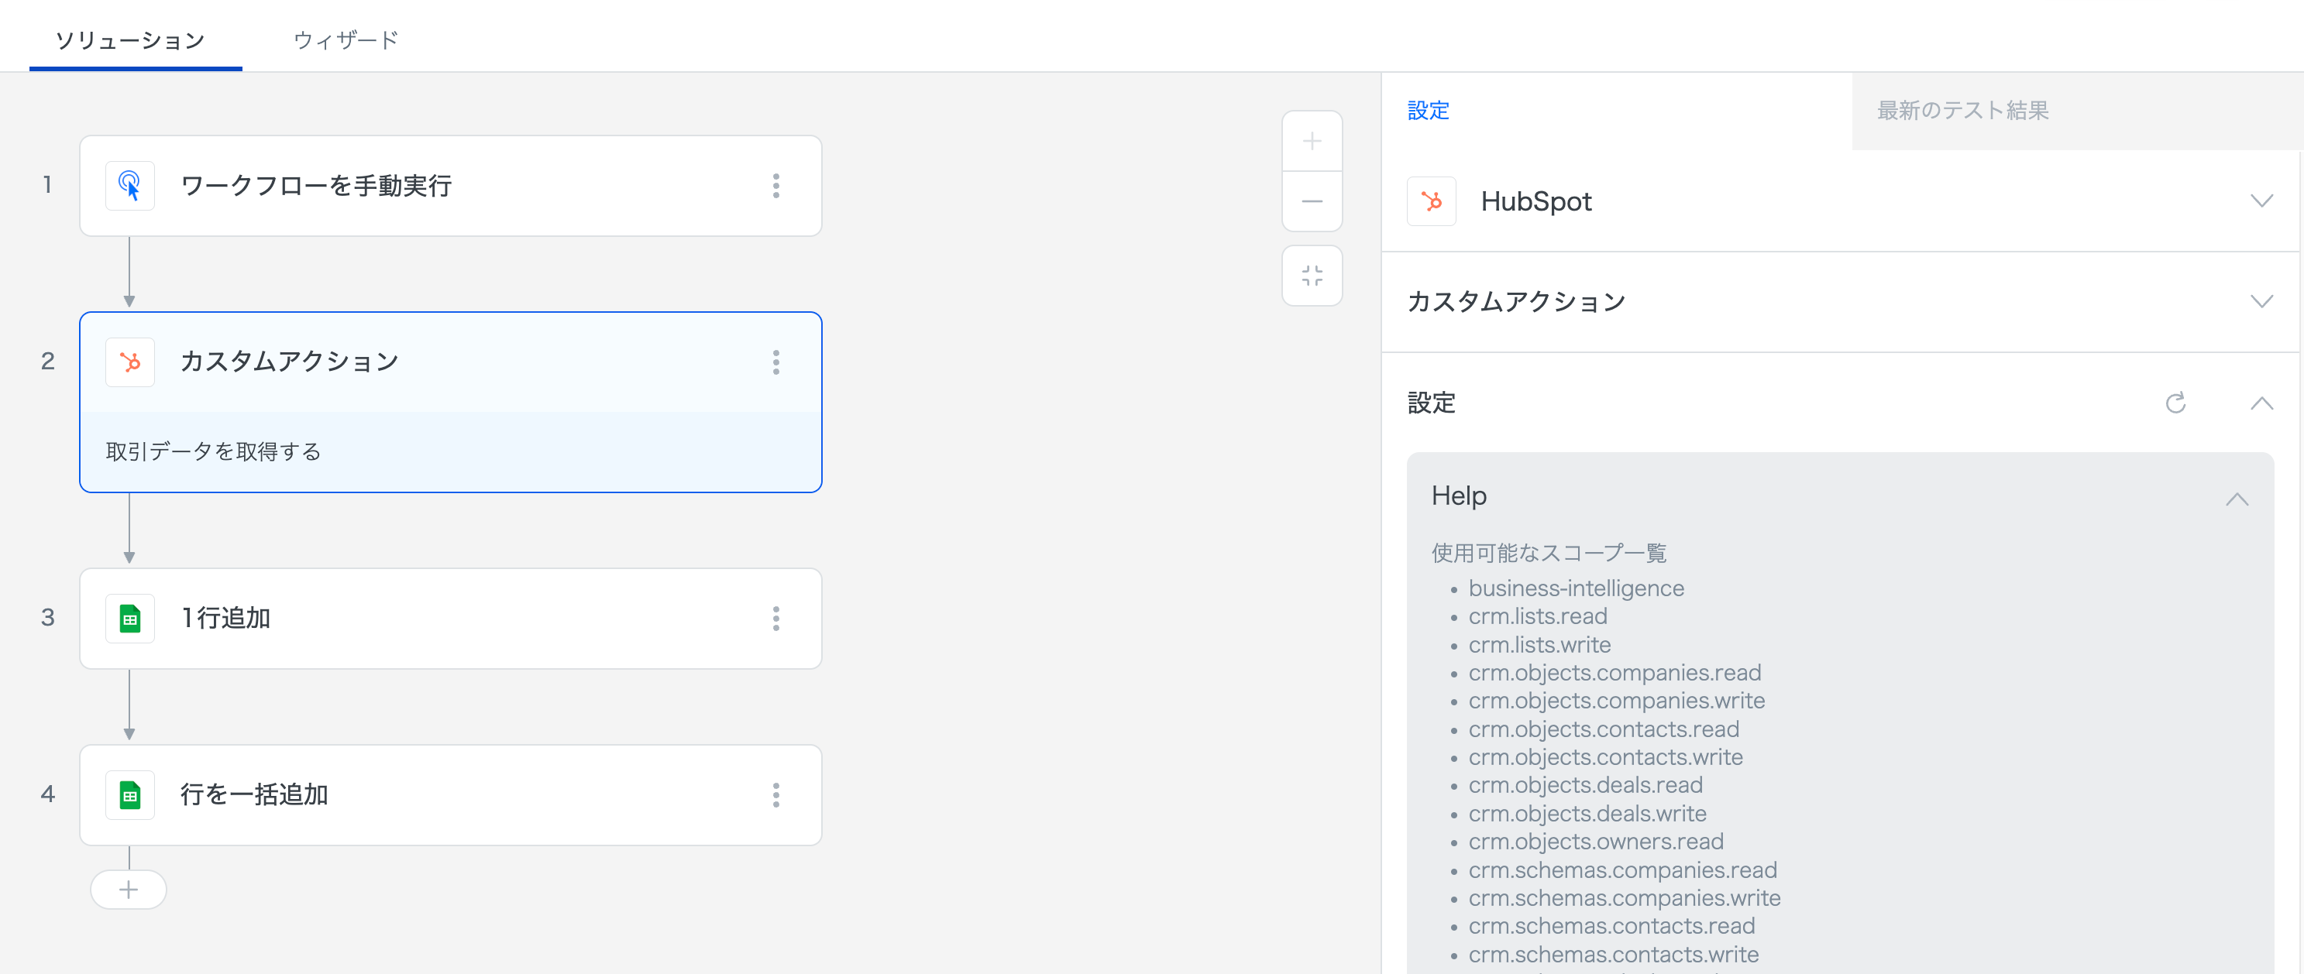The height and width of the screenshot is (974, 2304).
Task: Refresh the 設定 section
Action: tap(2176, 403)
